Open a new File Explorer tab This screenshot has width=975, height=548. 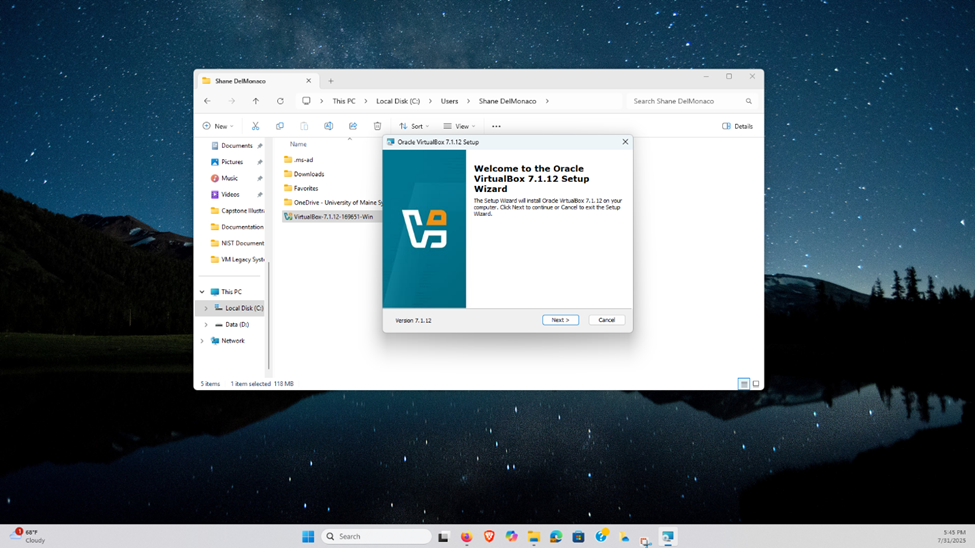tap(331, 81)
